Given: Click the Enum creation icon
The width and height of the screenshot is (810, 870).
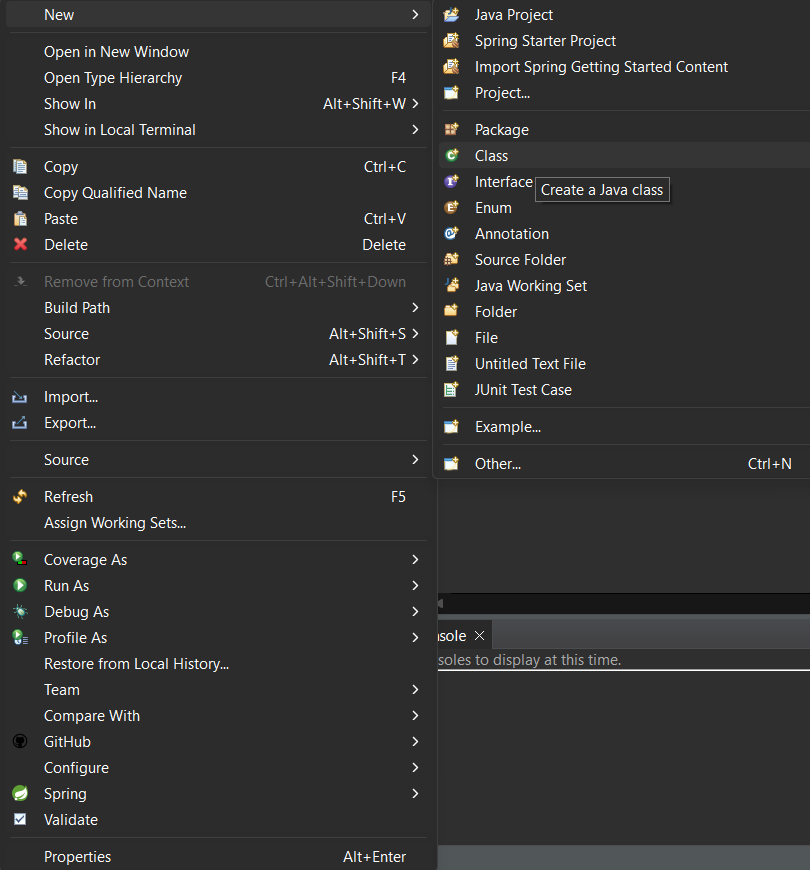Looking at the screenshot, I should point(451,207).
